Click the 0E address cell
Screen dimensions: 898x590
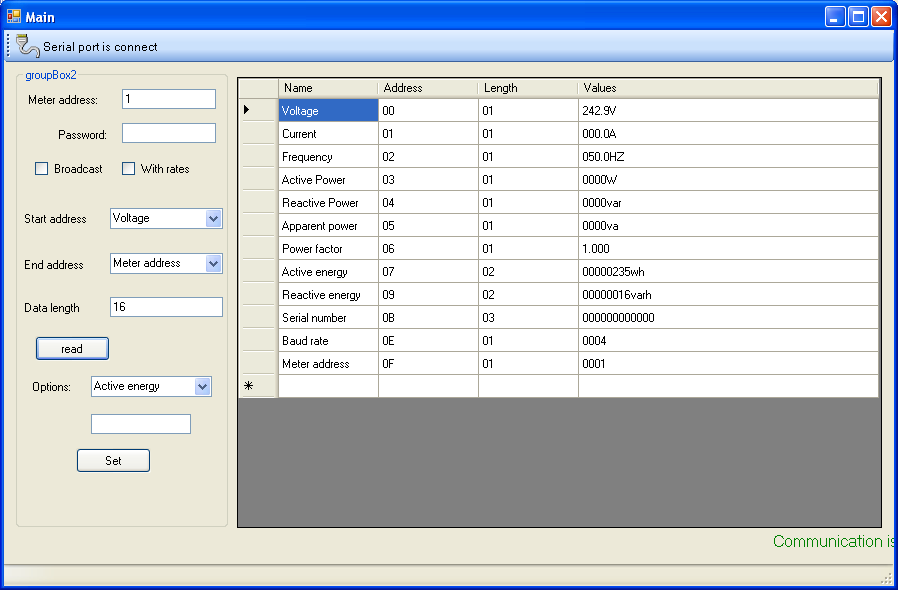coord(428,340)
